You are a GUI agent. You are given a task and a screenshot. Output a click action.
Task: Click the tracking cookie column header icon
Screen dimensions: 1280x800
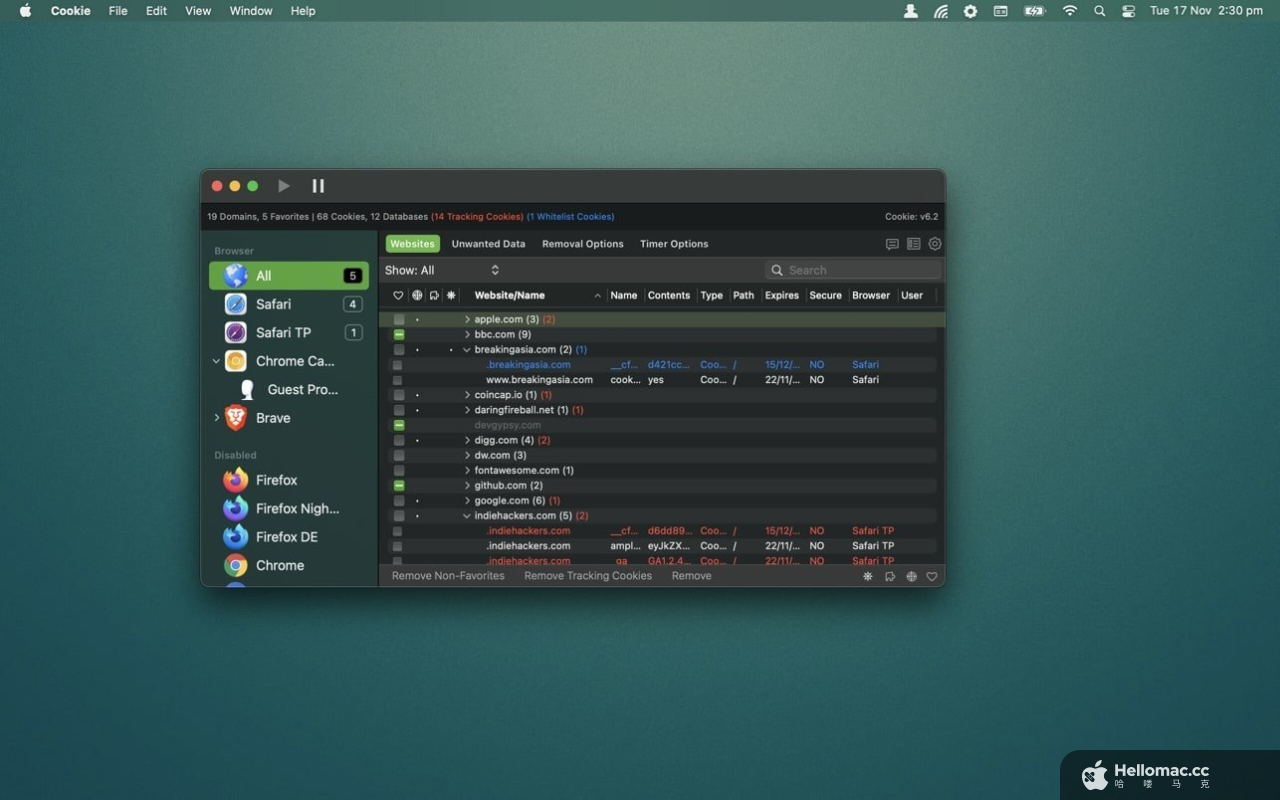434,296
